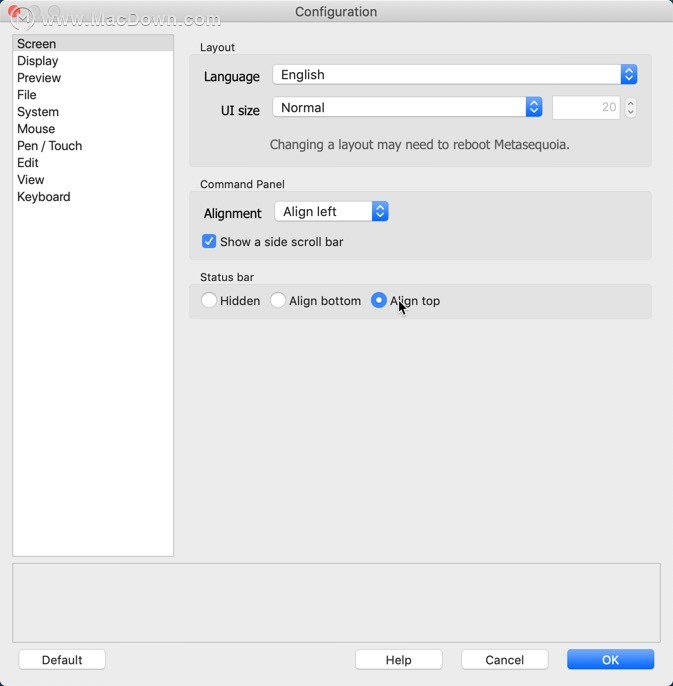Select Align bottom status bar option
Image resolution: width=673 pixels, height=686 pixels.
(x=278, y=301)
